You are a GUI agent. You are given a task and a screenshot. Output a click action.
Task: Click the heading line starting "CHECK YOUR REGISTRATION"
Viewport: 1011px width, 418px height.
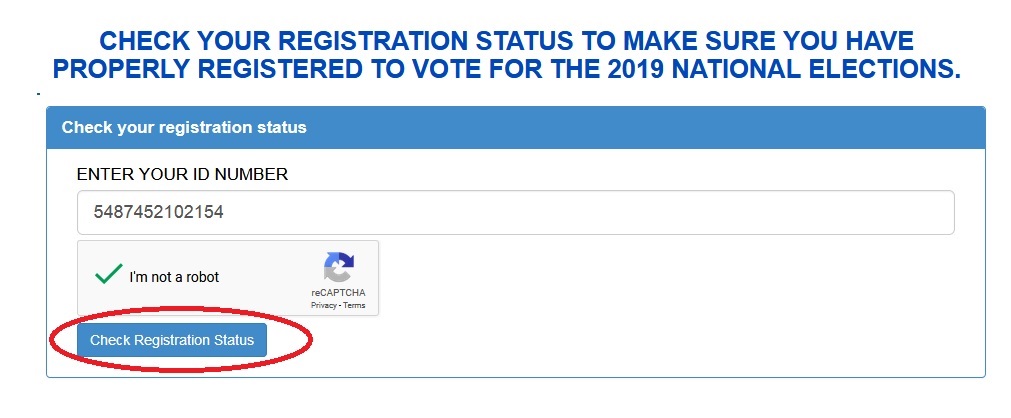point(507,41)
